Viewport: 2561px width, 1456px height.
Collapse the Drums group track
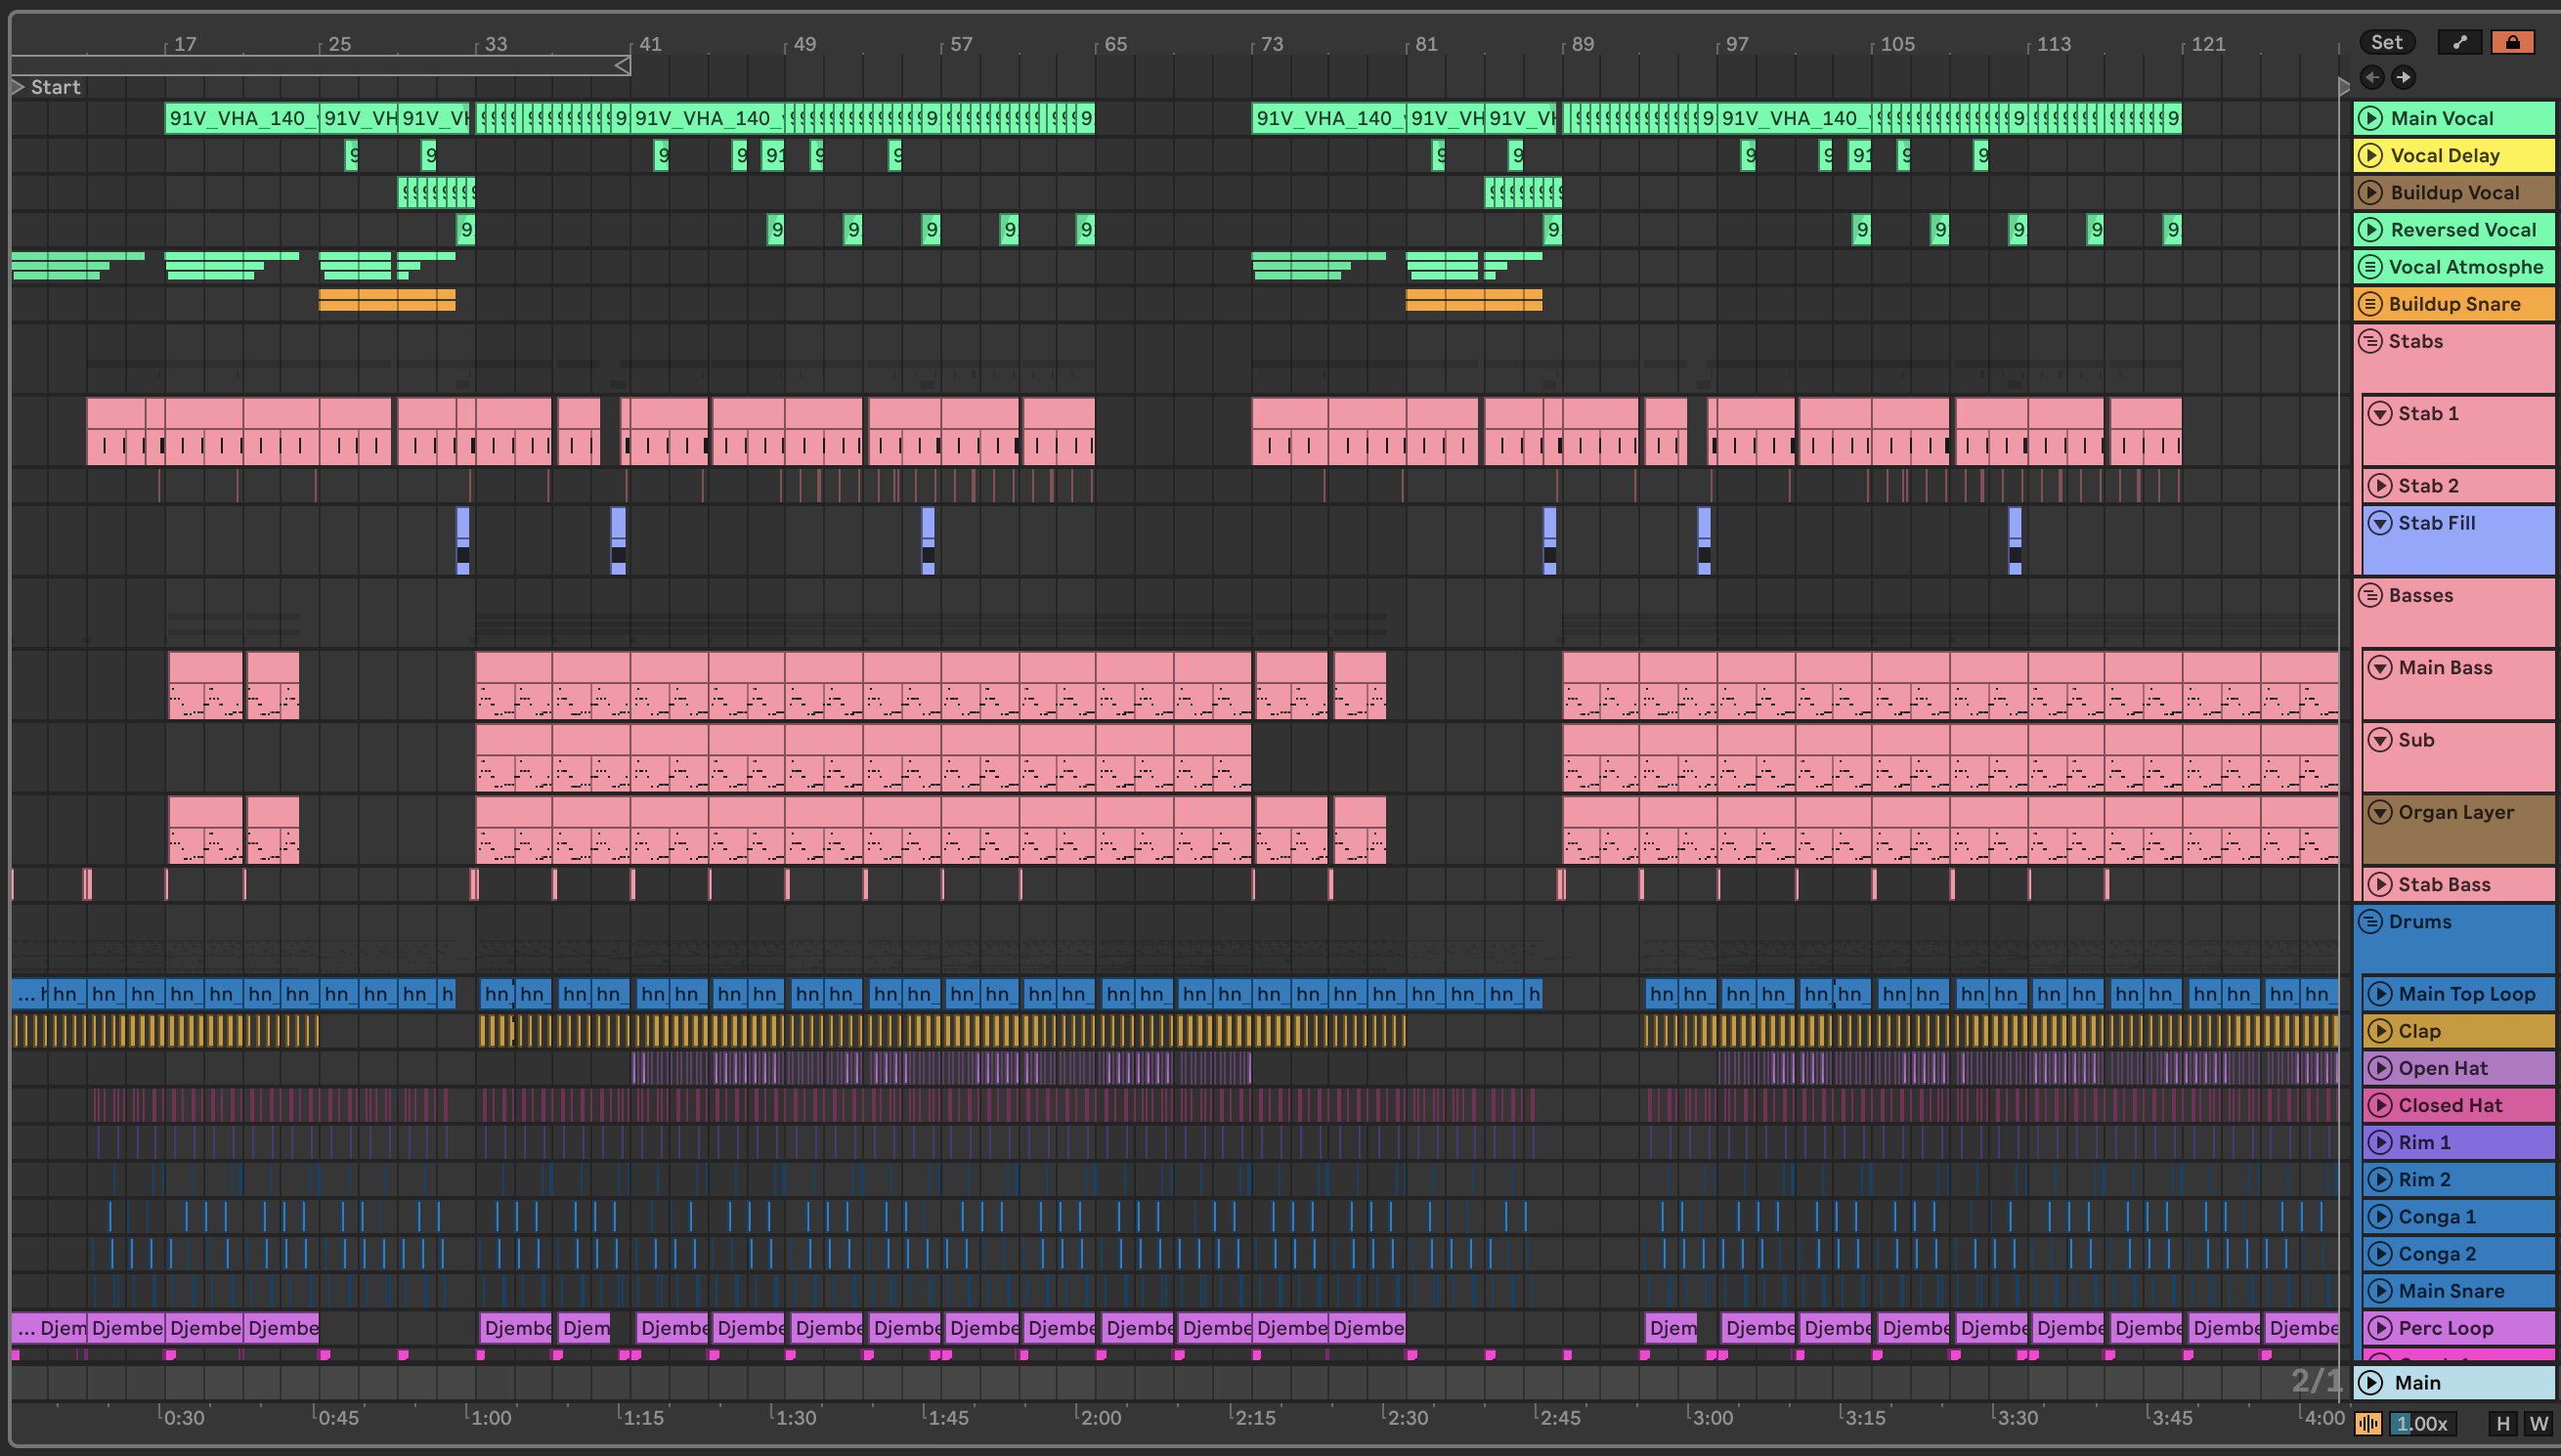pyautogui.click(x=2370, y=921)
